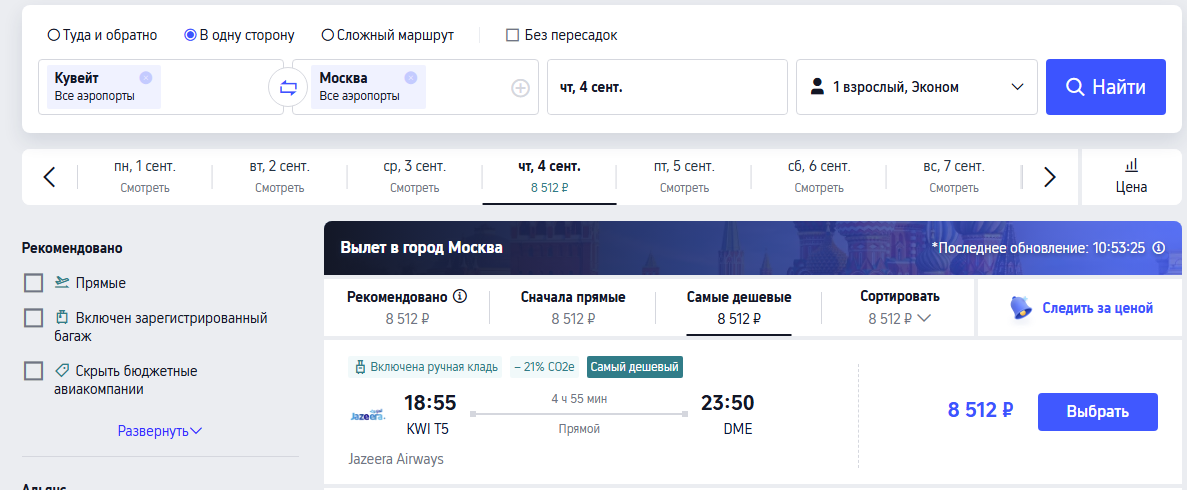Click info icon beside last update time
This screenshot has width=1187, height=490.
(1158, 248)
